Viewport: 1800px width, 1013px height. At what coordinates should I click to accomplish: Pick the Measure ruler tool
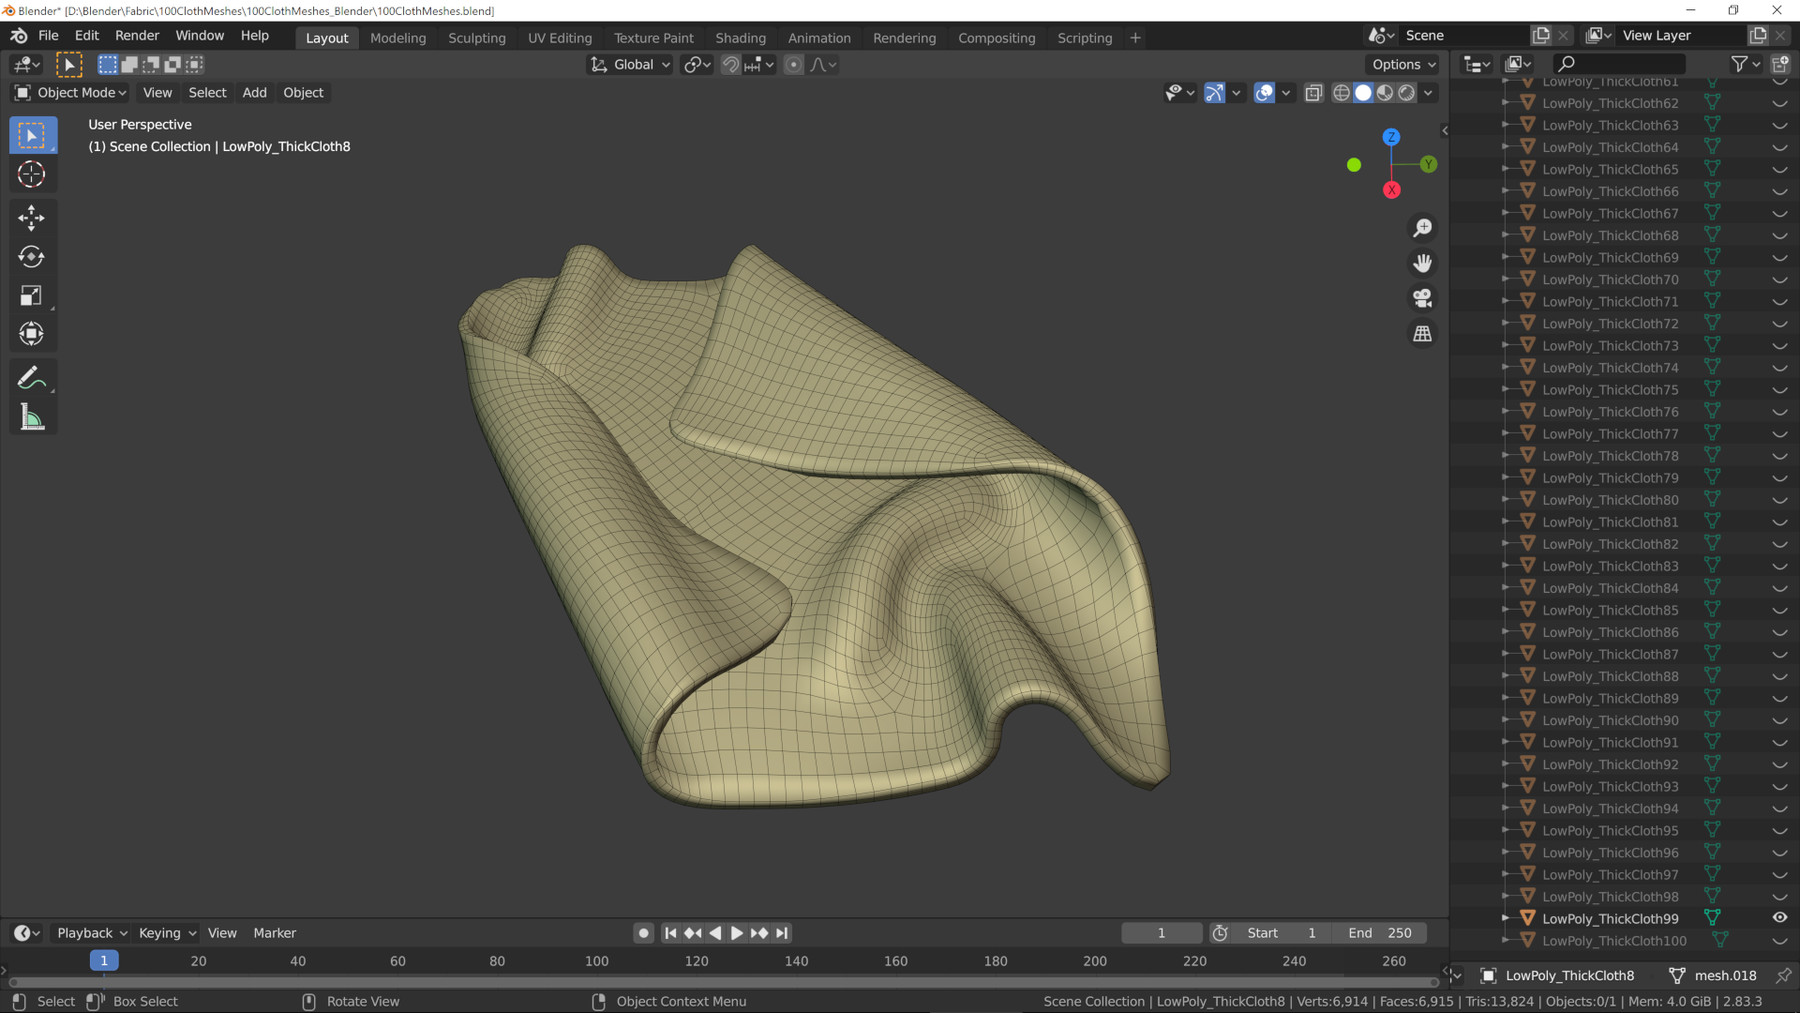pyautogui.click(x=31, y=418)
